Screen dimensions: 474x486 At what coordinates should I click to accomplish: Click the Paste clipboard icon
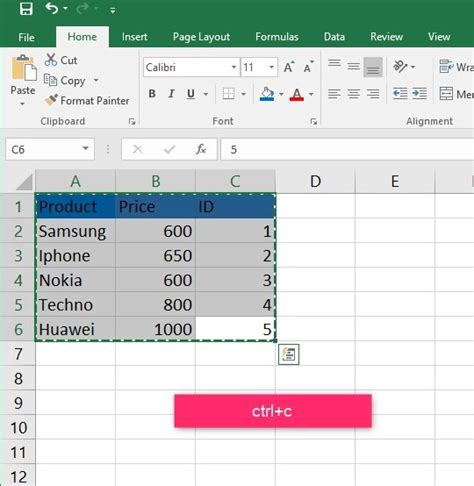pyautogui.click(x=23, y=68)
